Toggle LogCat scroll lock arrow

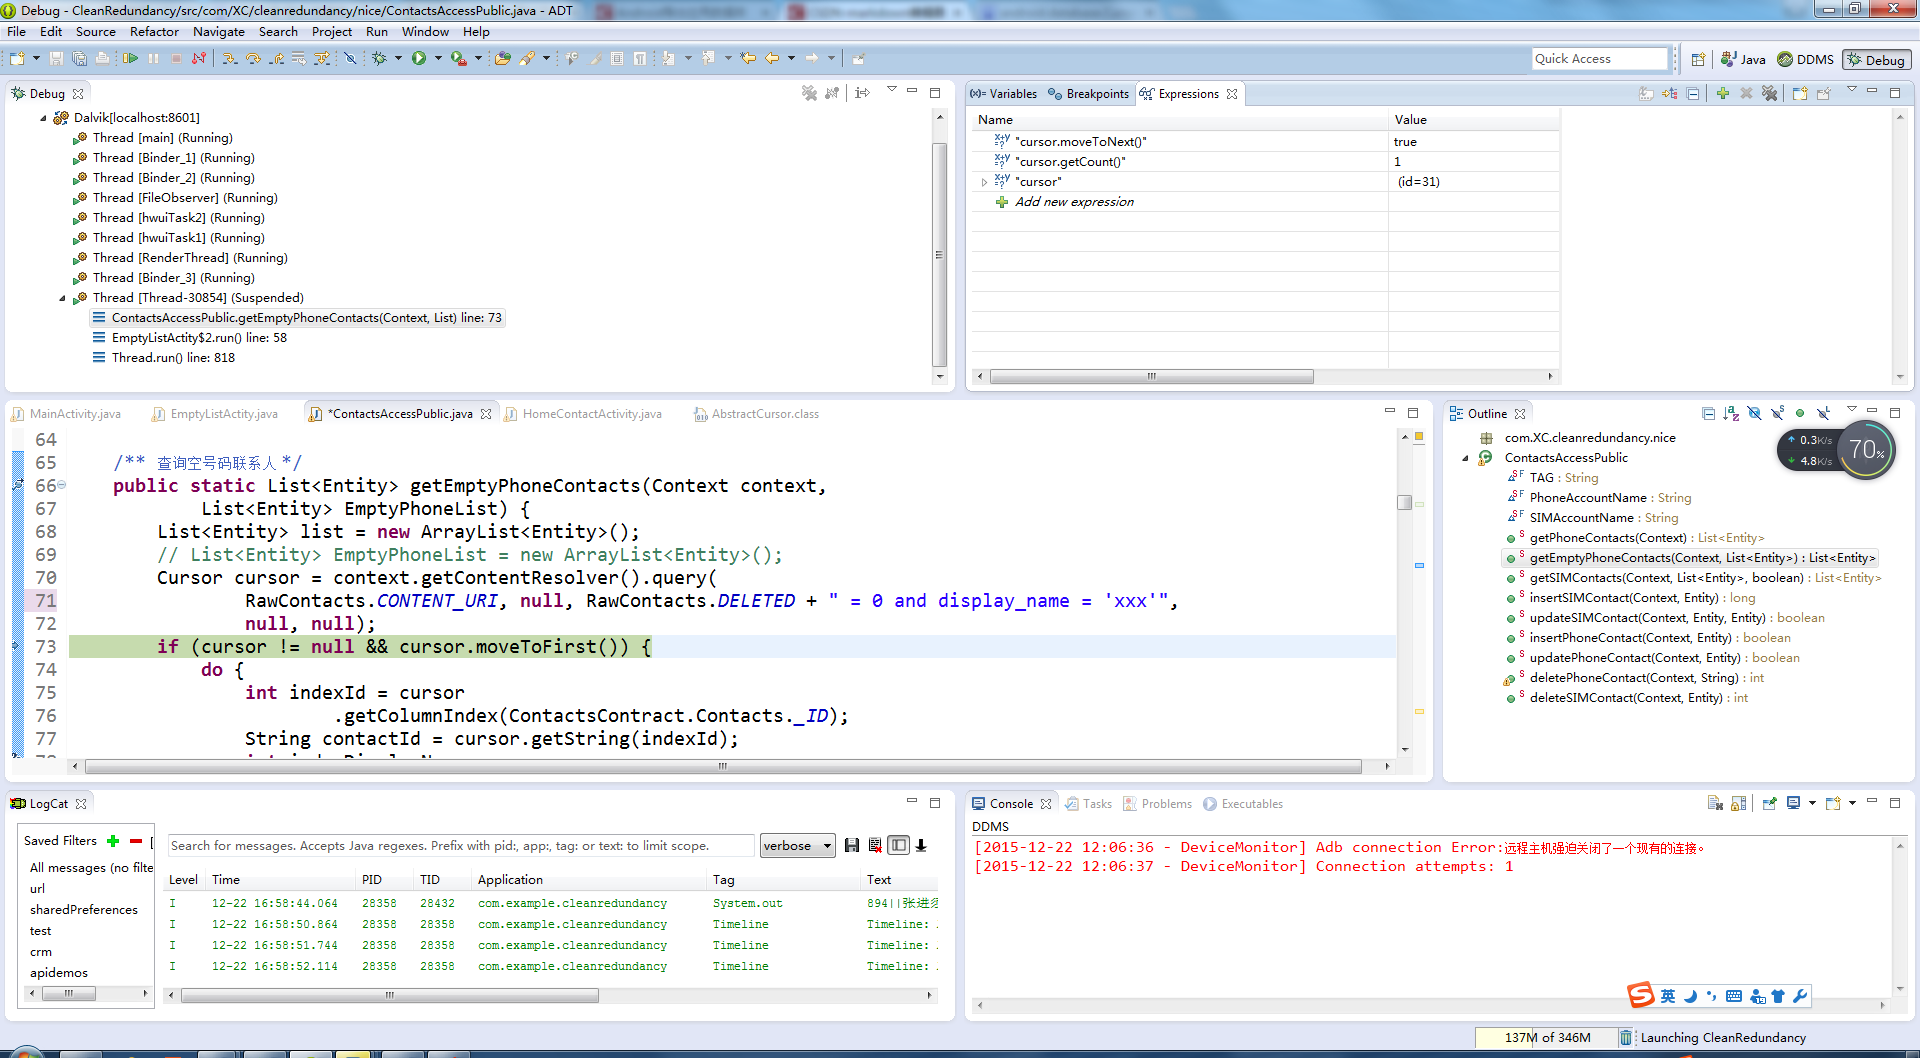pos(921,846)
